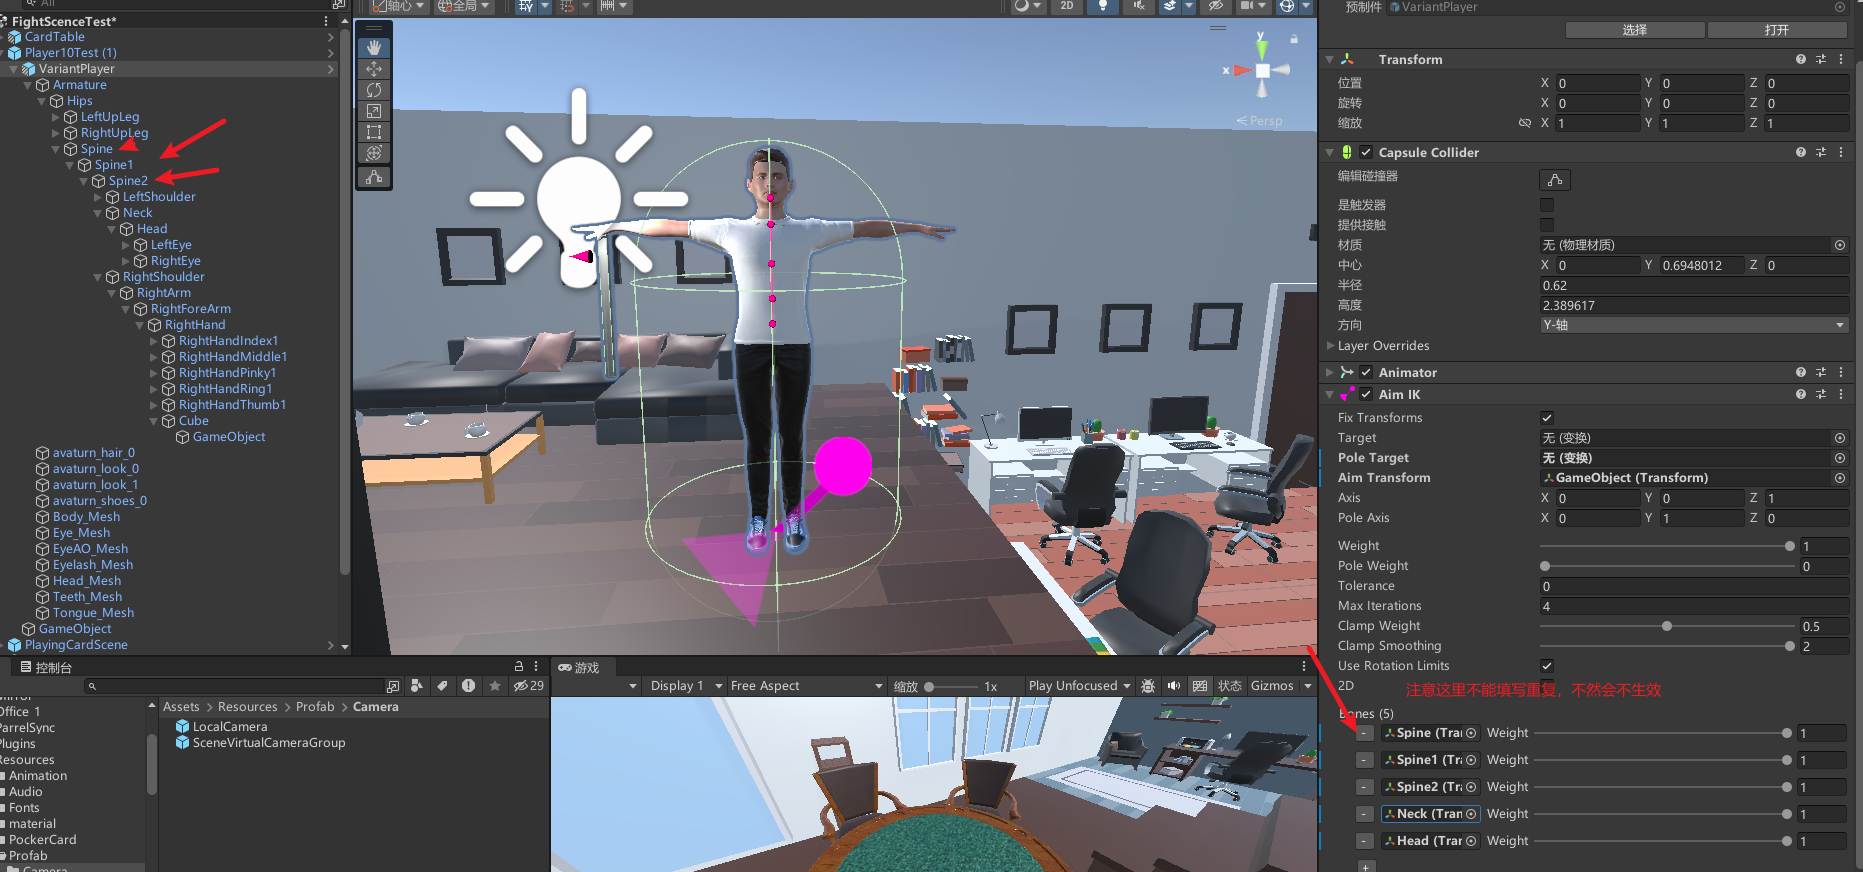The width and height of the screenshot is (1863, 872).
Task: Click the collider Radius (半径) input field
Action: pyautogui.click(x=1694, y=285)
